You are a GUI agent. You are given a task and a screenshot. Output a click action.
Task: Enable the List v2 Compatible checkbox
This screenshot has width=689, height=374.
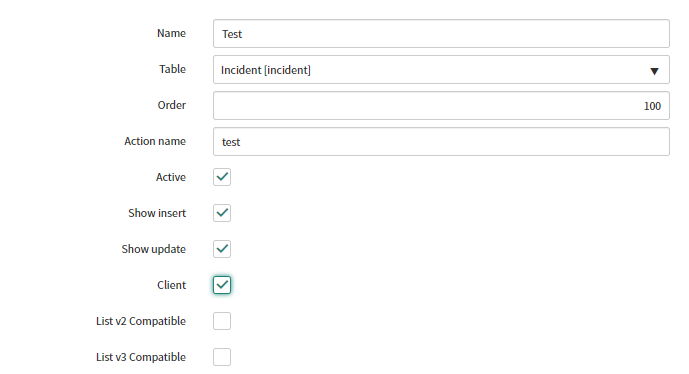click(x=222, y=321)
